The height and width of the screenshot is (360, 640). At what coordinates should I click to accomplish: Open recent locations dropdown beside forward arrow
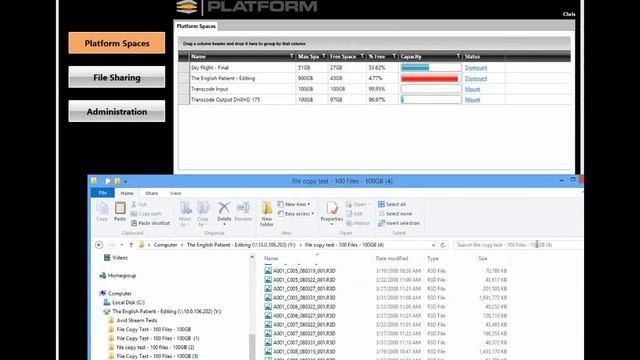pos(122,245)
